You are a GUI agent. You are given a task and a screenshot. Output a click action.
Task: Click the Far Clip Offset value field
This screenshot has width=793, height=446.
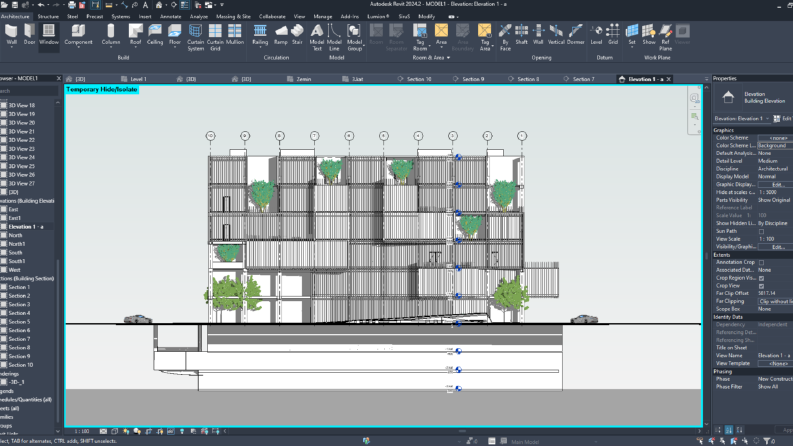pyautogui.click(x=775, y=293)
